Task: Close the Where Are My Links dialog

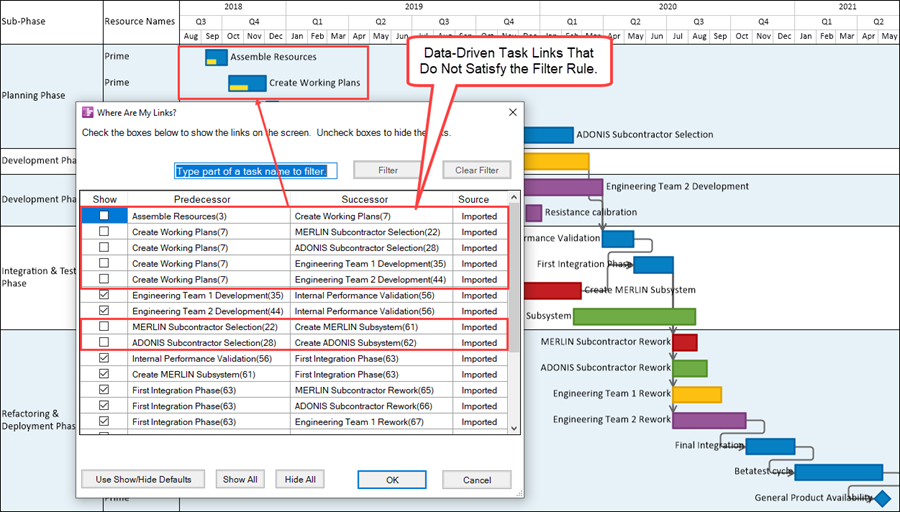Action: [513, 113]
